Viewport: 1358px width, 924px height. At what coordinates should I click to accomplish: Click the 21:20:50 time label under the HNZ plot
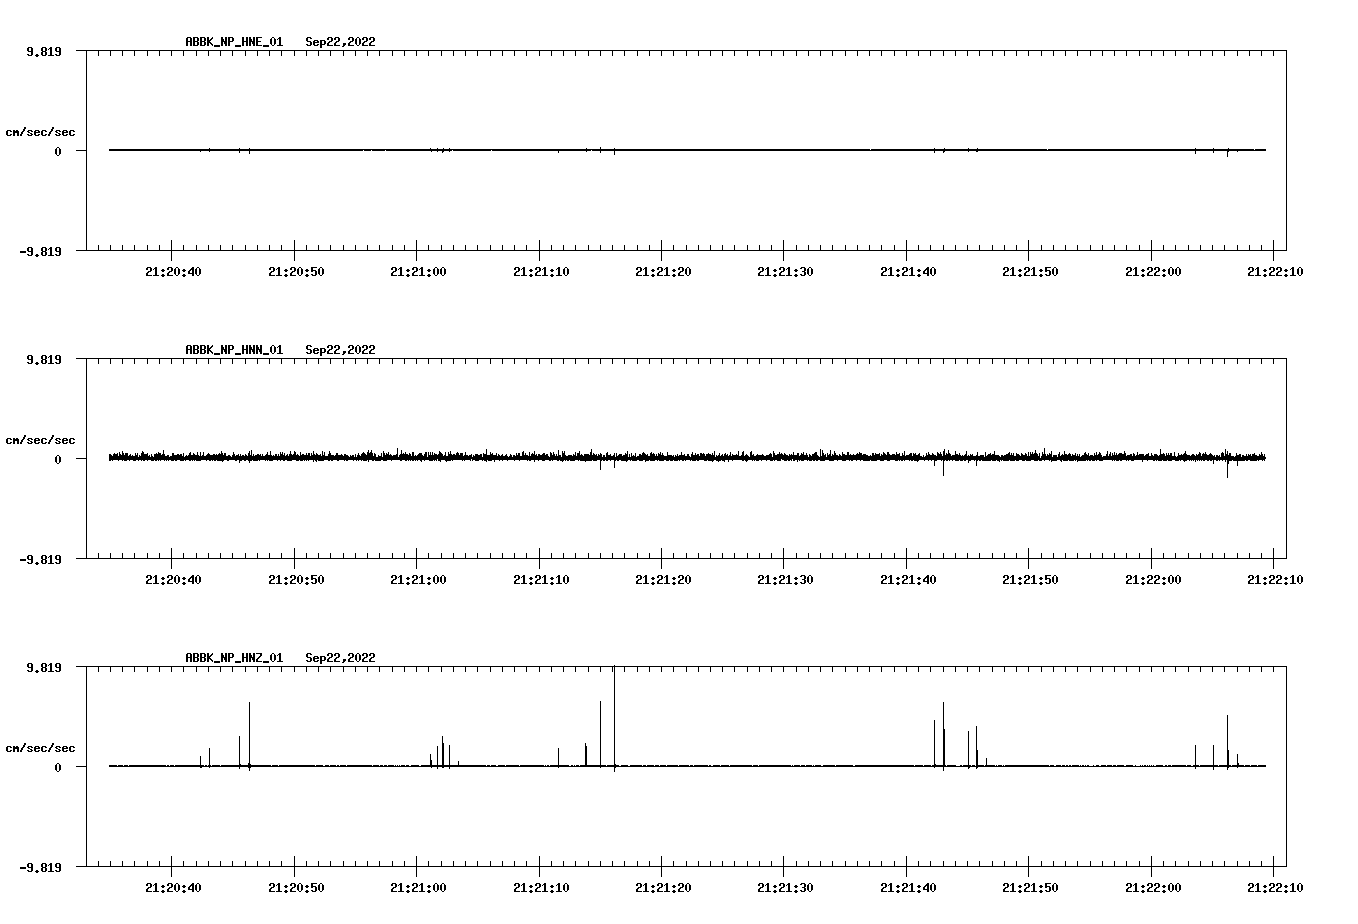tap(296, 887)
